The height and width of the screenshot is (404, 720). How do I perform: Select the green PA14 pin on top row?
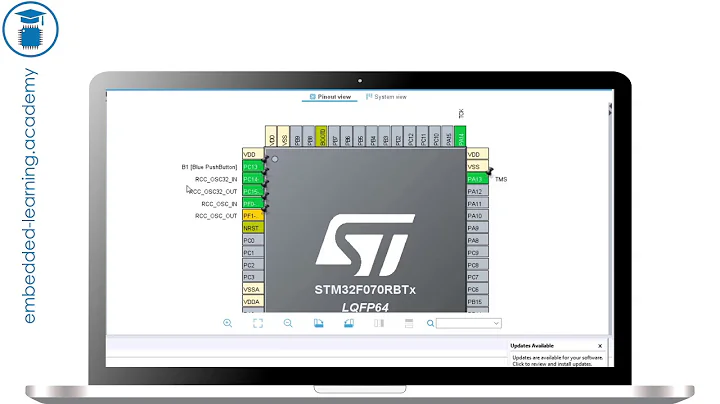point(461,137)
